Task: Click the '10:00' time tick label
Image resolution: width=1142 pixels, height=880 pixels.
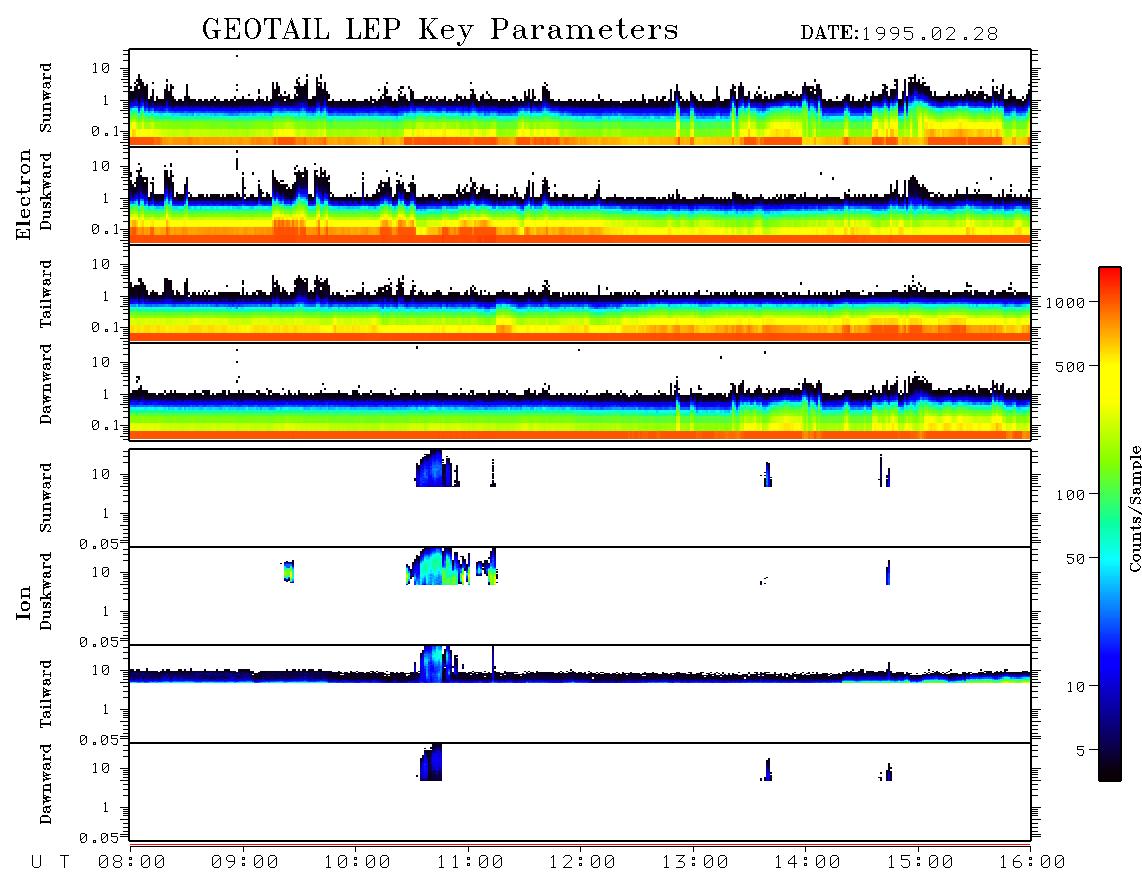Action: [x=357, y=862]
